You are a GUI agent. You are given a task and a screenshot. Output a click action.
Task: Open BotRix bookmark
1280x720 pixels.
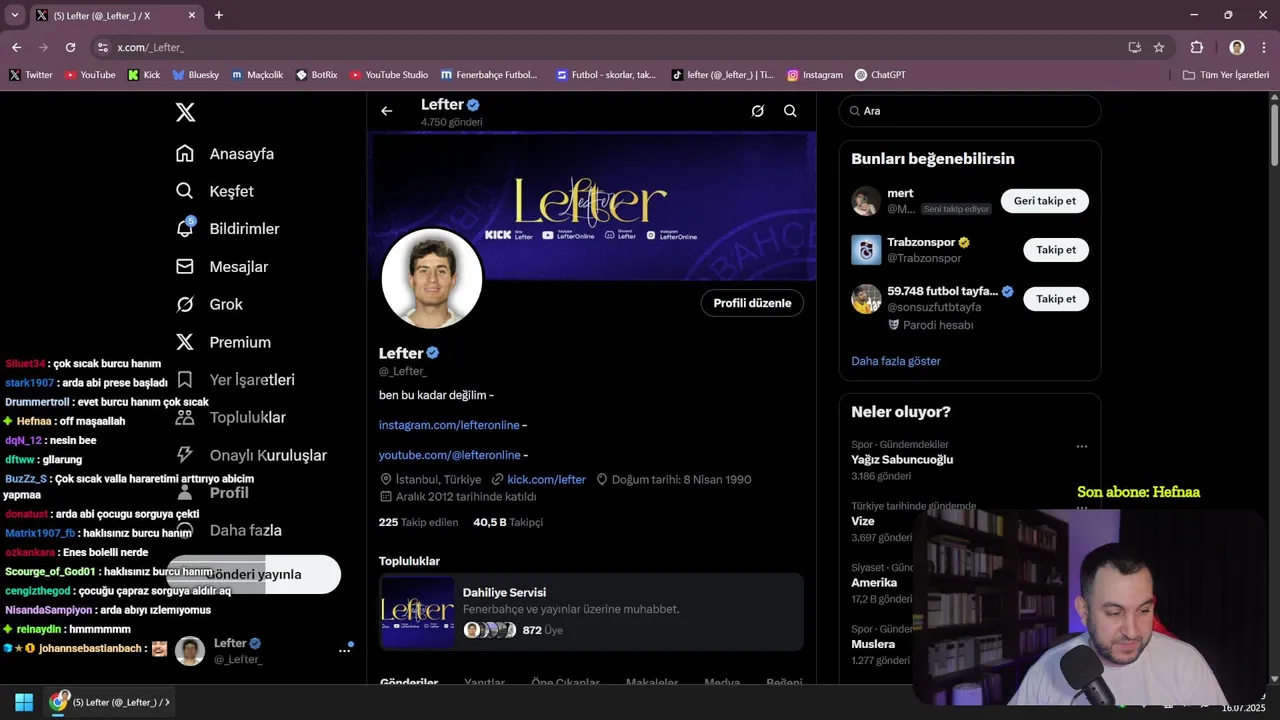click(316, 75)
